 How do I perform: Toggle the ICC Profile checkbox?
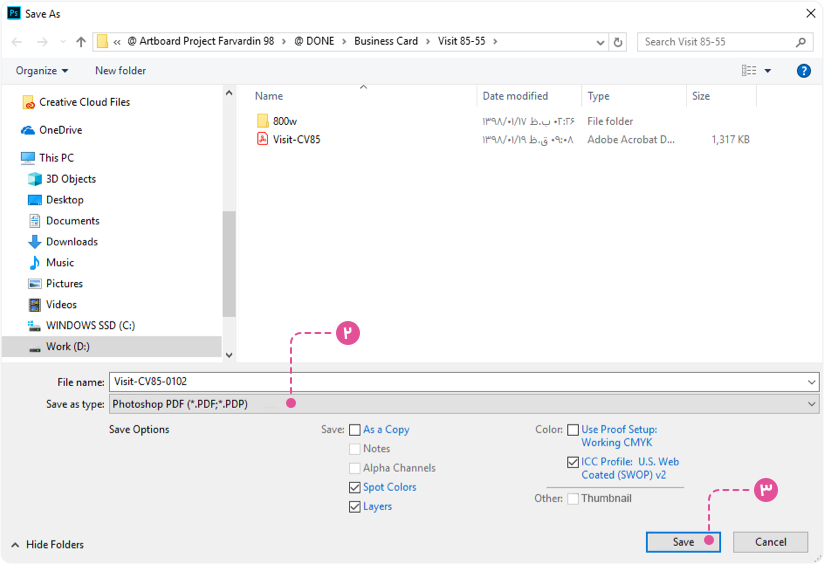click(573, 462)
